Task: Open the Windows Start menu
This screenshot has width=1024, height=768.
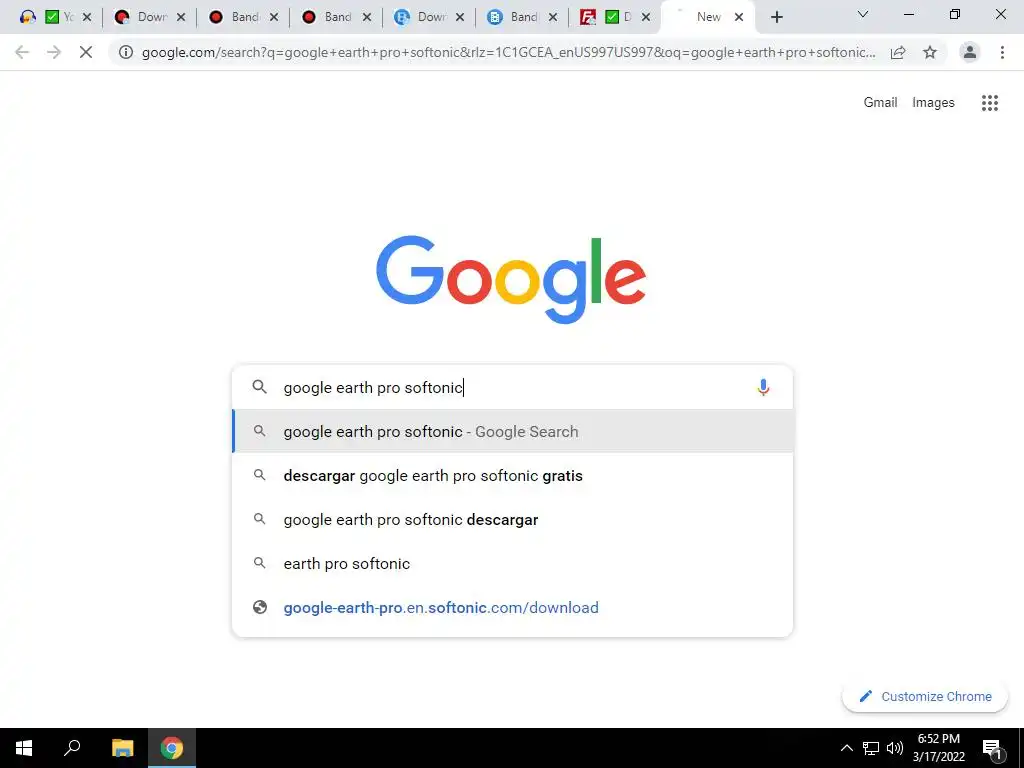Action: tap(24, 748)
